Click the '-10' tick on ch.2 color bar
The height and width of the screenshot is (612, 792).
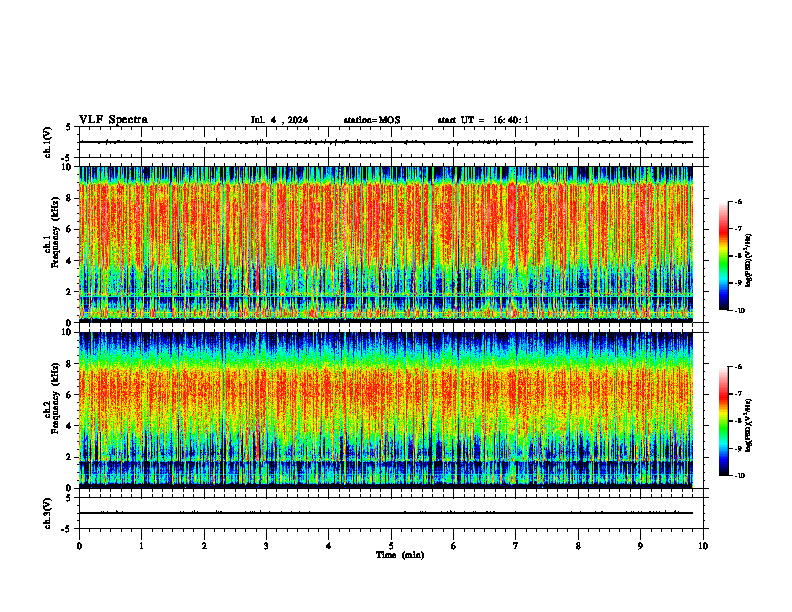740,476
